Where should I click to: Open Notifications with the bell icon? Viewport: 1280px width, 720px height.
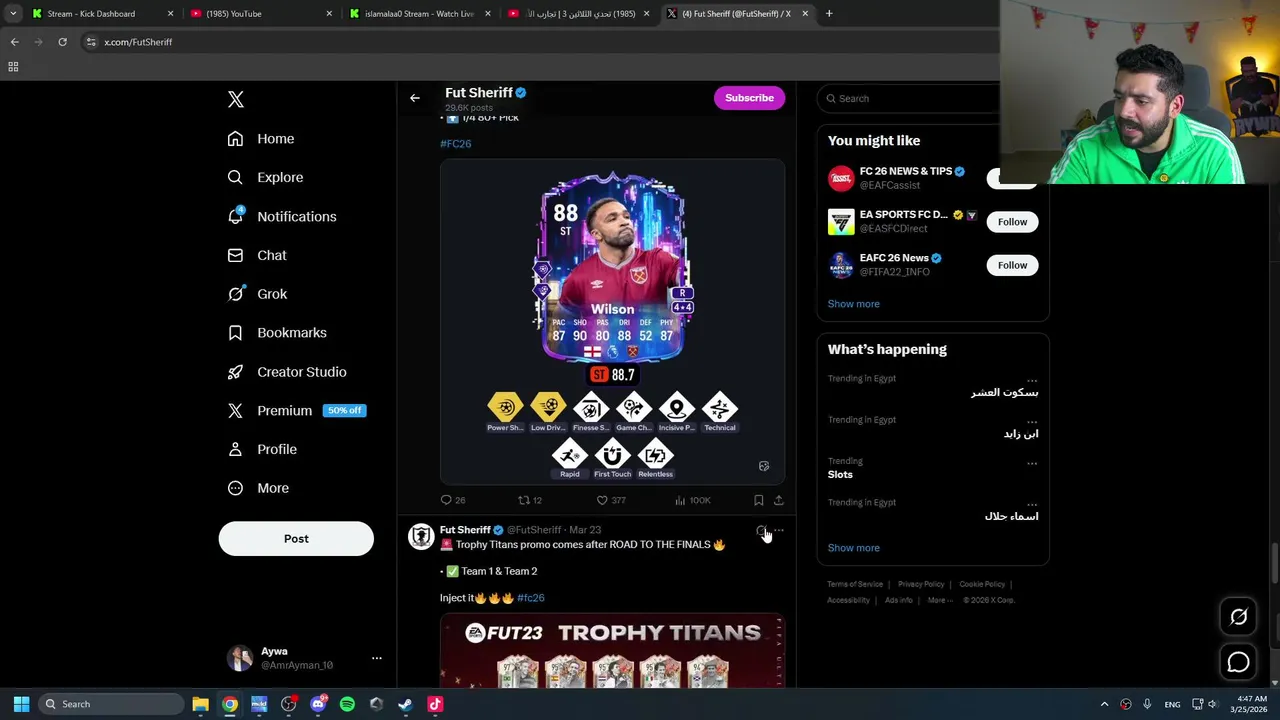(282, 216)
